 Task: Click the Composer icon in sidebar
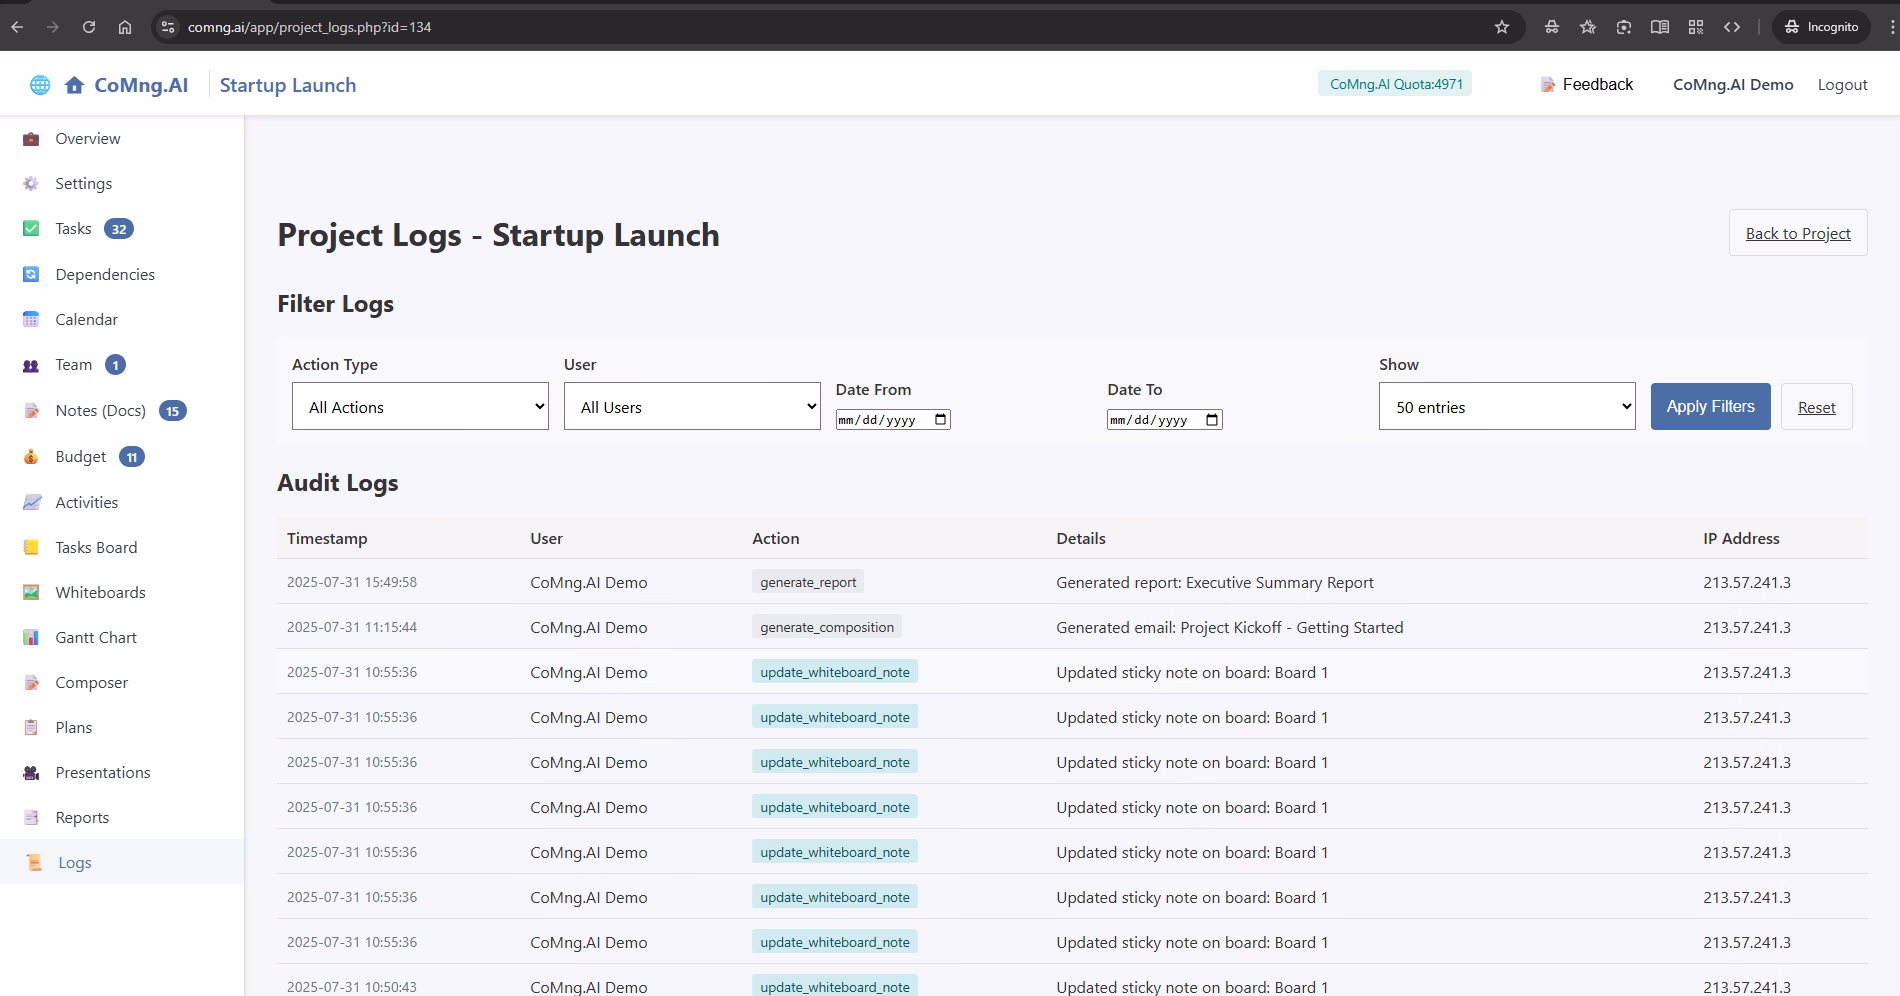click(x=31, y=683)
